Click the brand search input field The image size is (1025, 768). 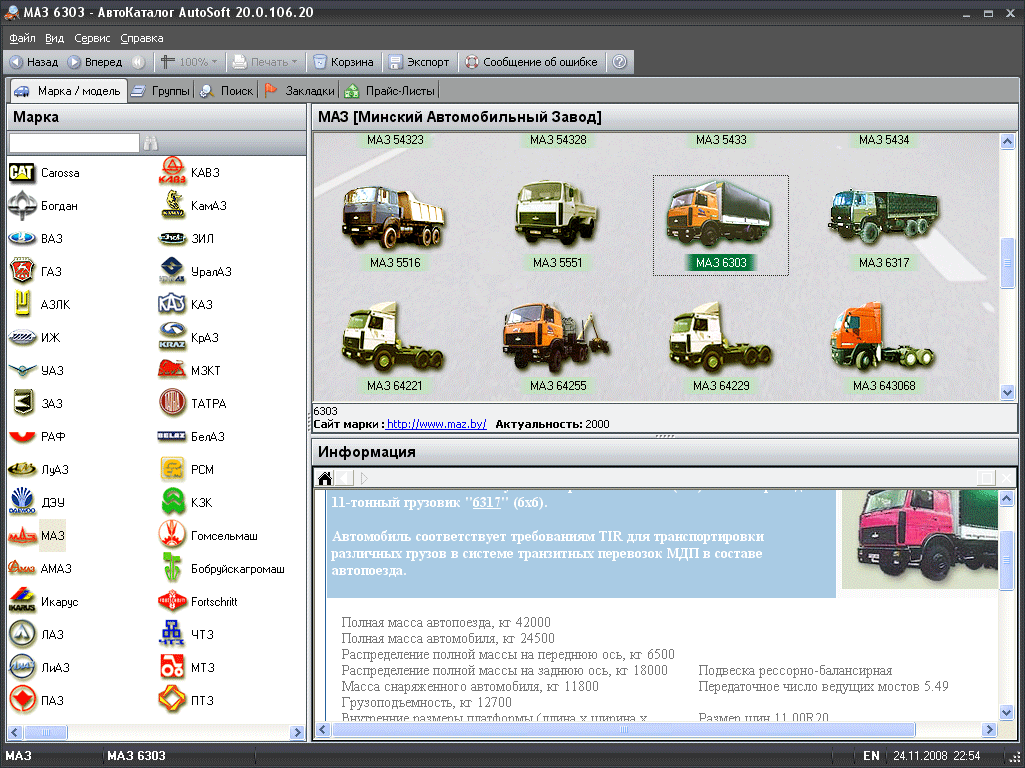click(74, 143)
